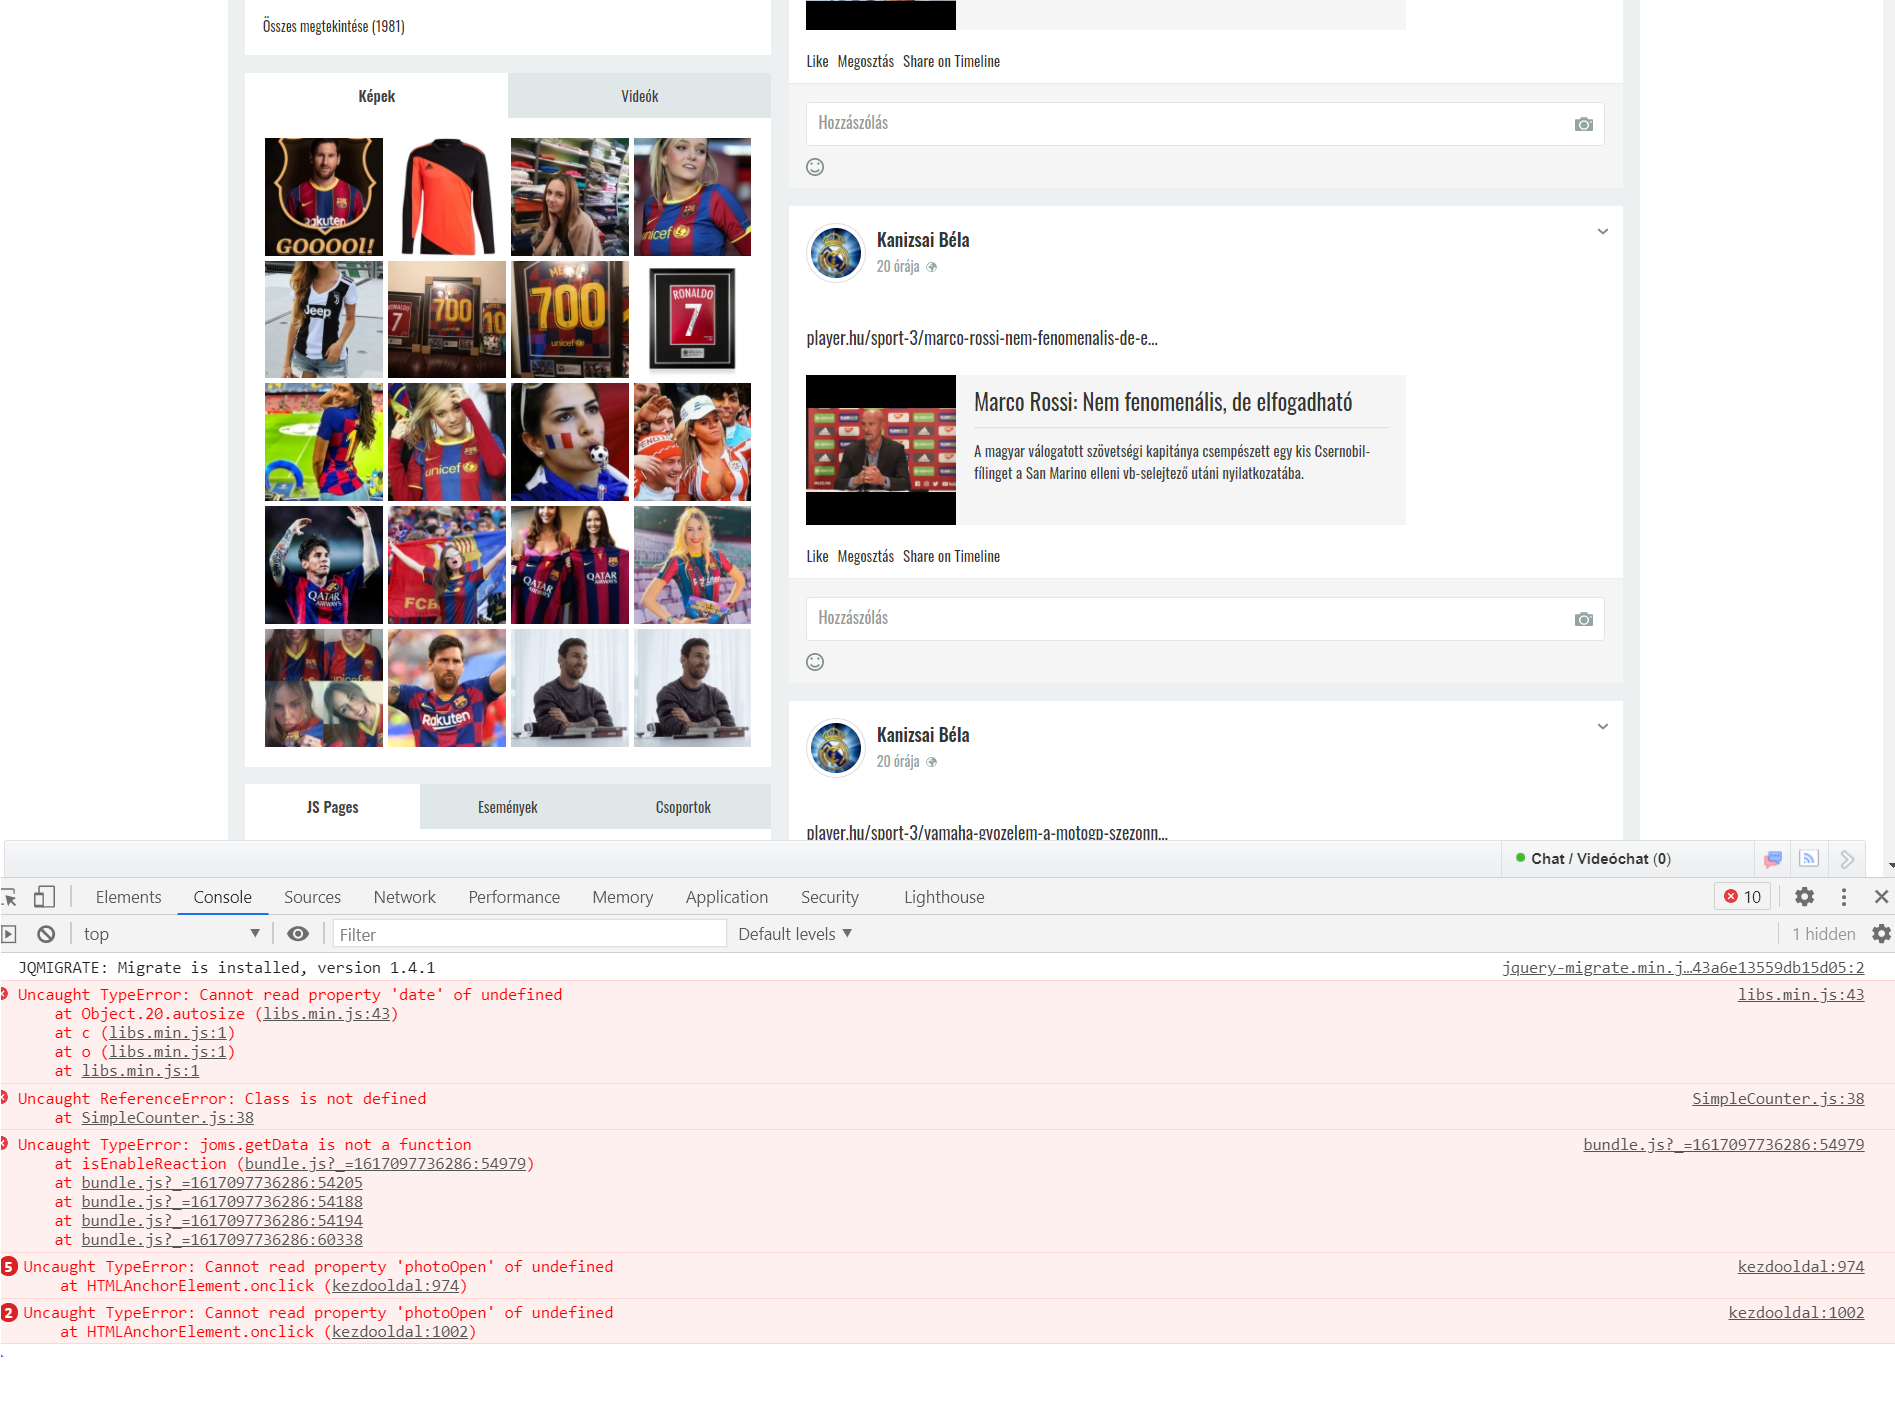This screenshot has height=1413, width=1895.
Task: Open the jquery-migrate.min.js source link
Action: coord(1683,968)
